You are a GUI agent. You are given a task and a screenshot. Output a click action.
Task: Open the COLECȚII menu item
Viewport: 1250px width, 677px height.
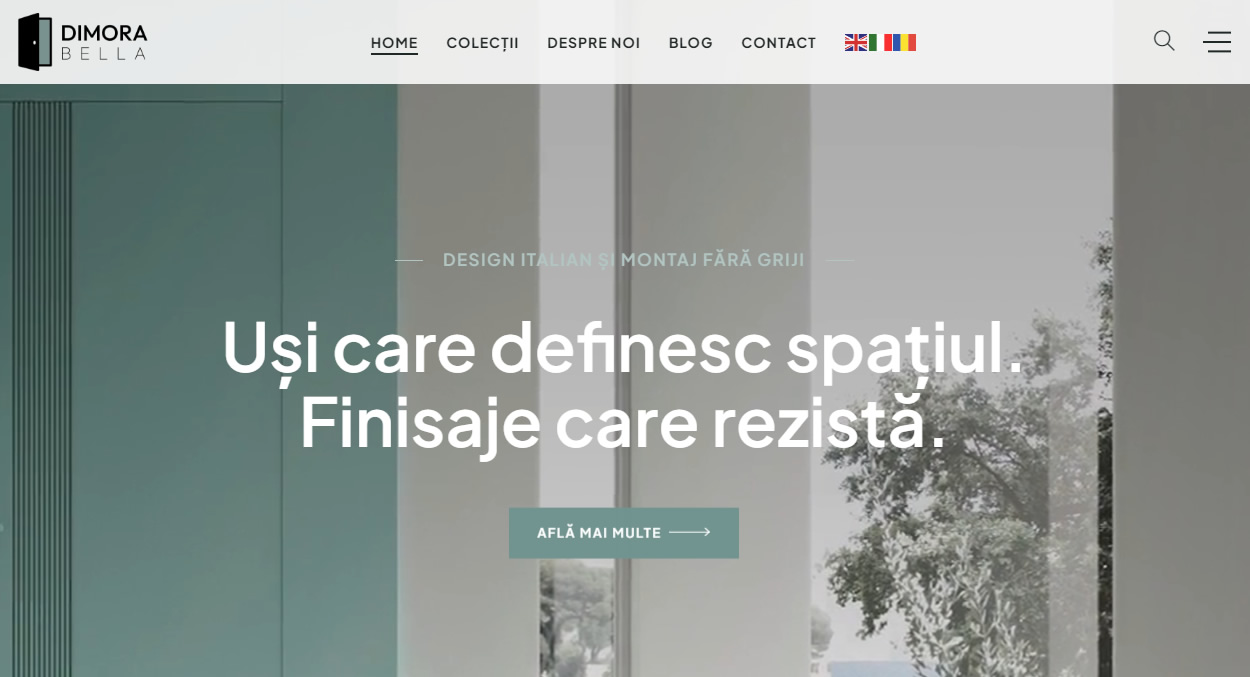pyautogui.click(x=482, y=42)
